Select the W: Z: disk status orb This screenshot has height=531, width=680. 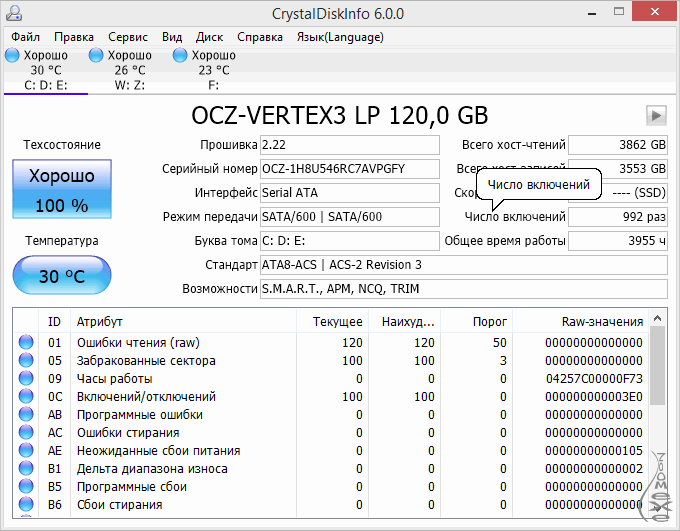[96, 55]
